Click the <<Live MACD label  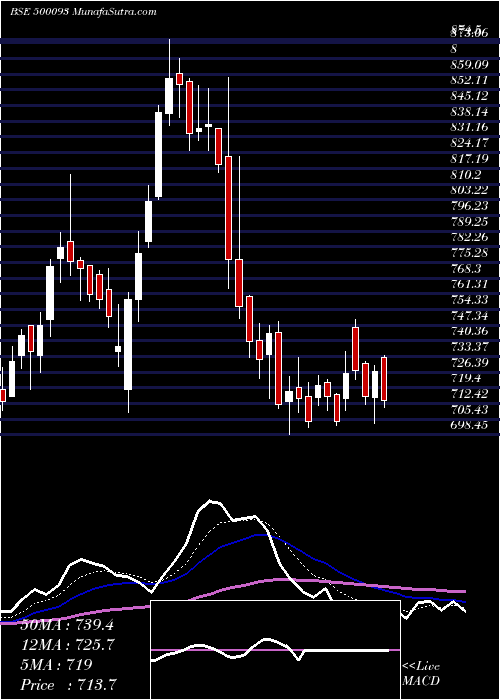(x=421, y=674)
